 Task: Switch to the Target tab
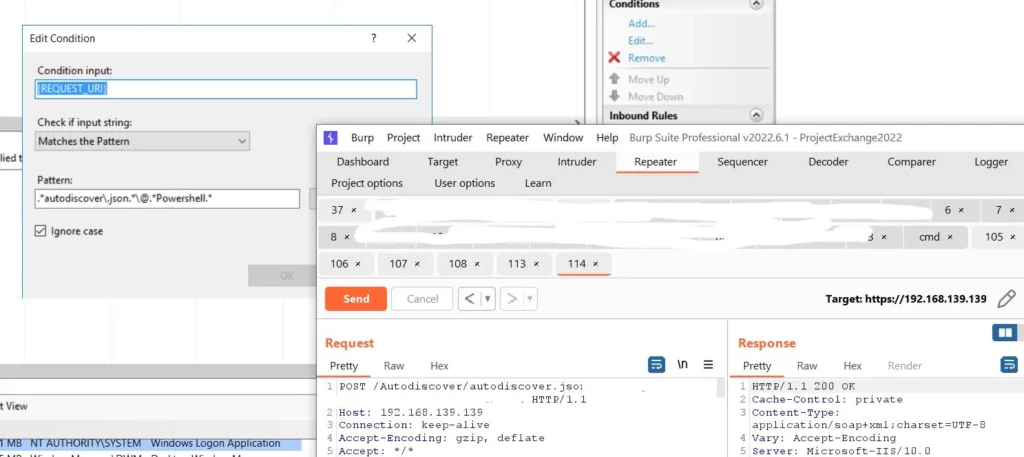point(443,162)
